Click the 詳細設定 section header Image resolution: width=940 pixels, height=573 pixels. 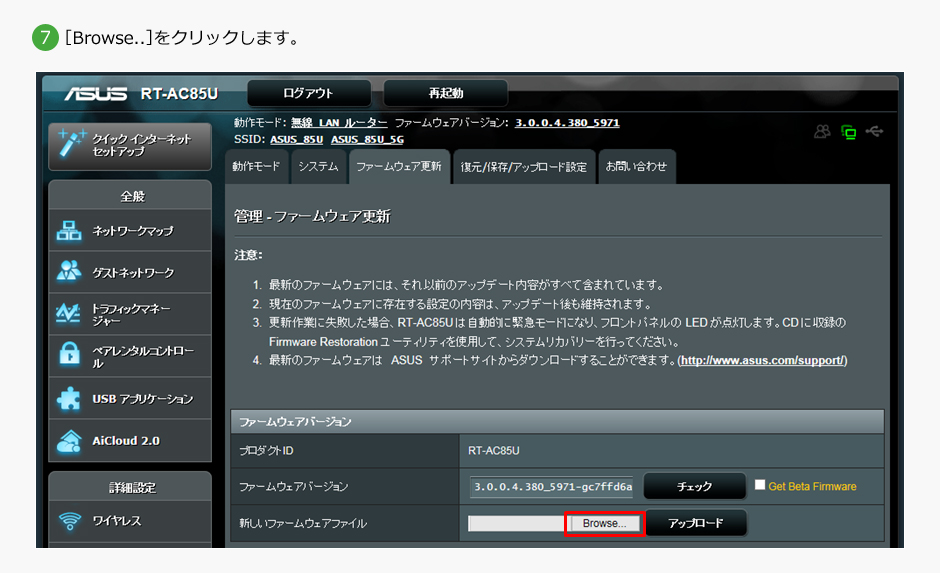132,488
